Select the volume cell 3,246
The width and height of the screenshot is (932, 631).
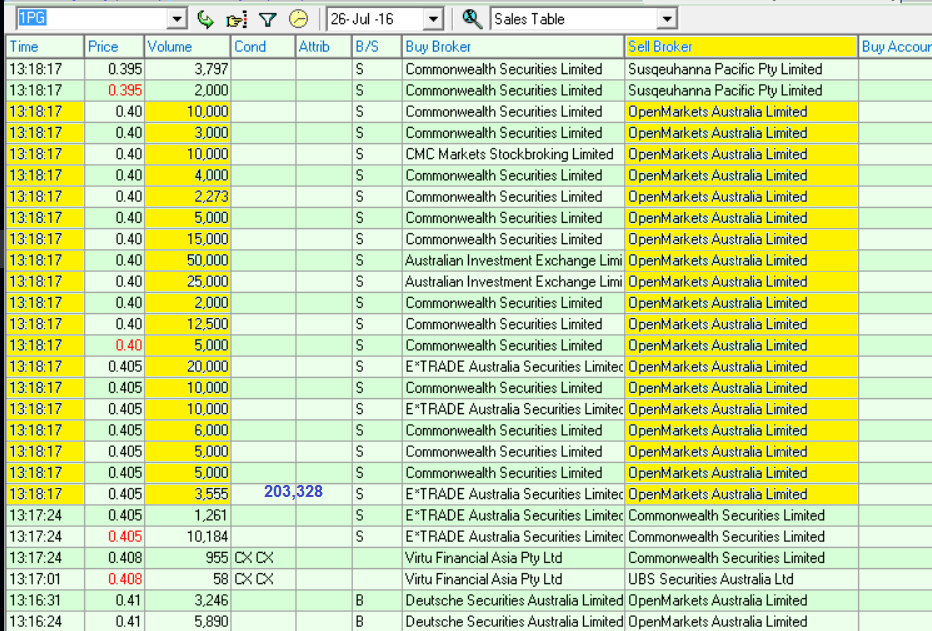(187, 601)
